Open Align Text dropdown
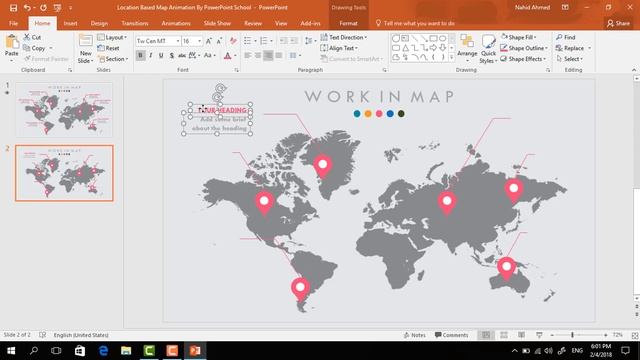The height and width of the screenshot is (360, 640). 339,48
